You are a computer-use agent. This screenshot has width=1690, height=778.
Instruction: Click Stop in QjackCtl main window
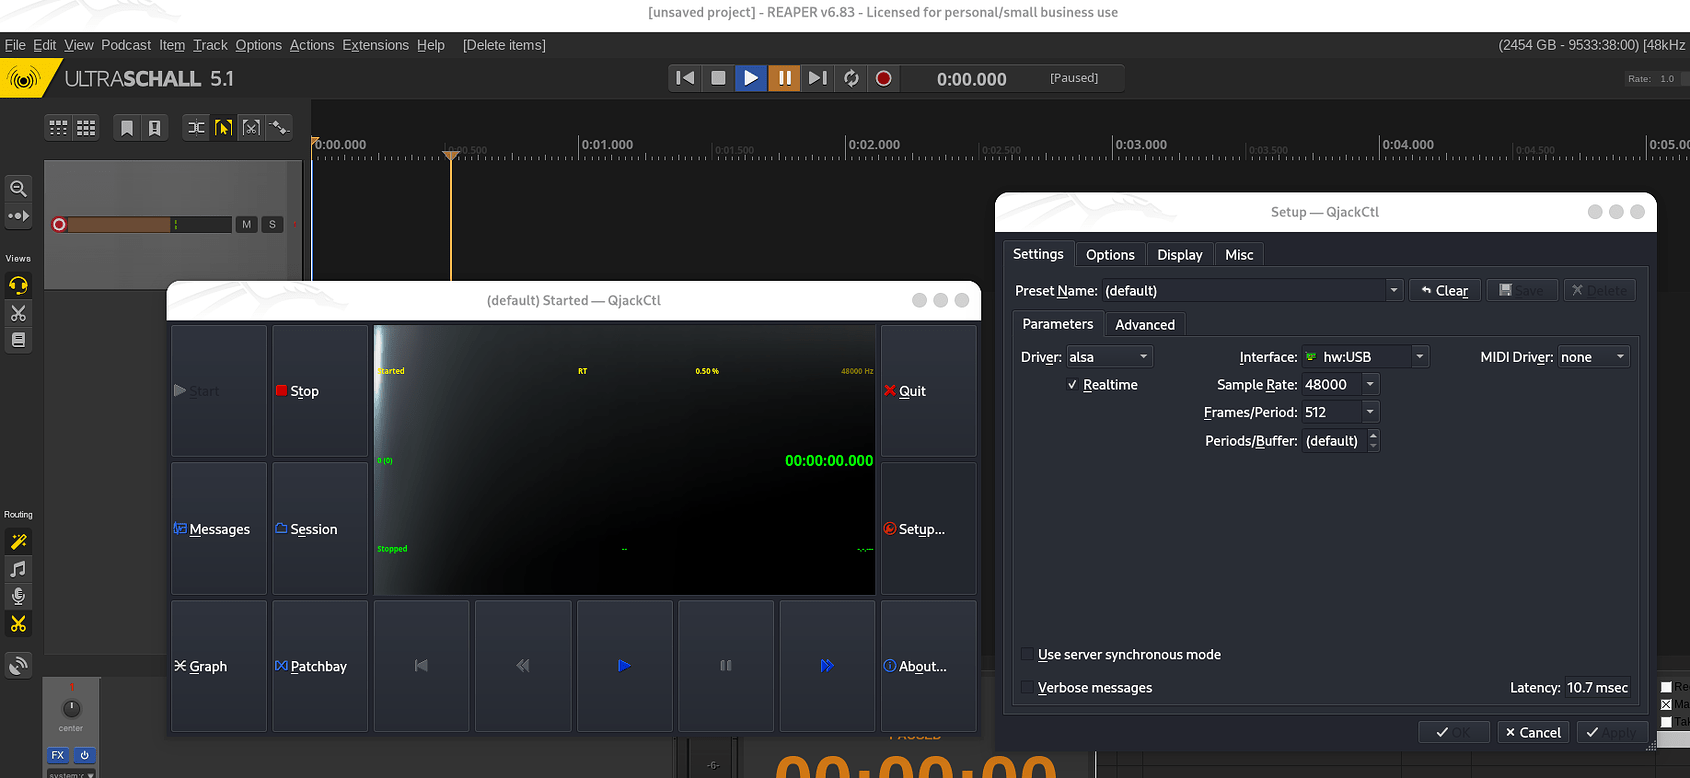320,391
